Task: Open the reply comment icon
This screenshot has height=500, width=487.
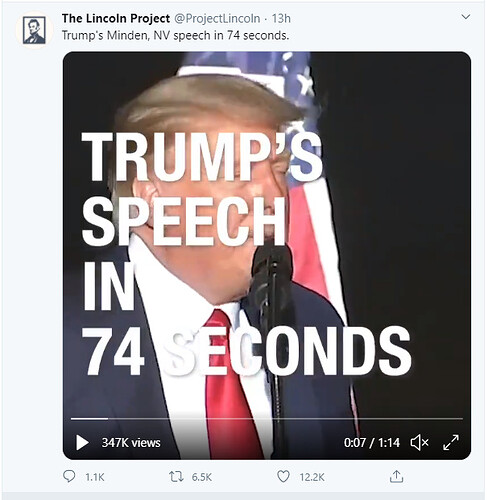Action: point(69,477)
